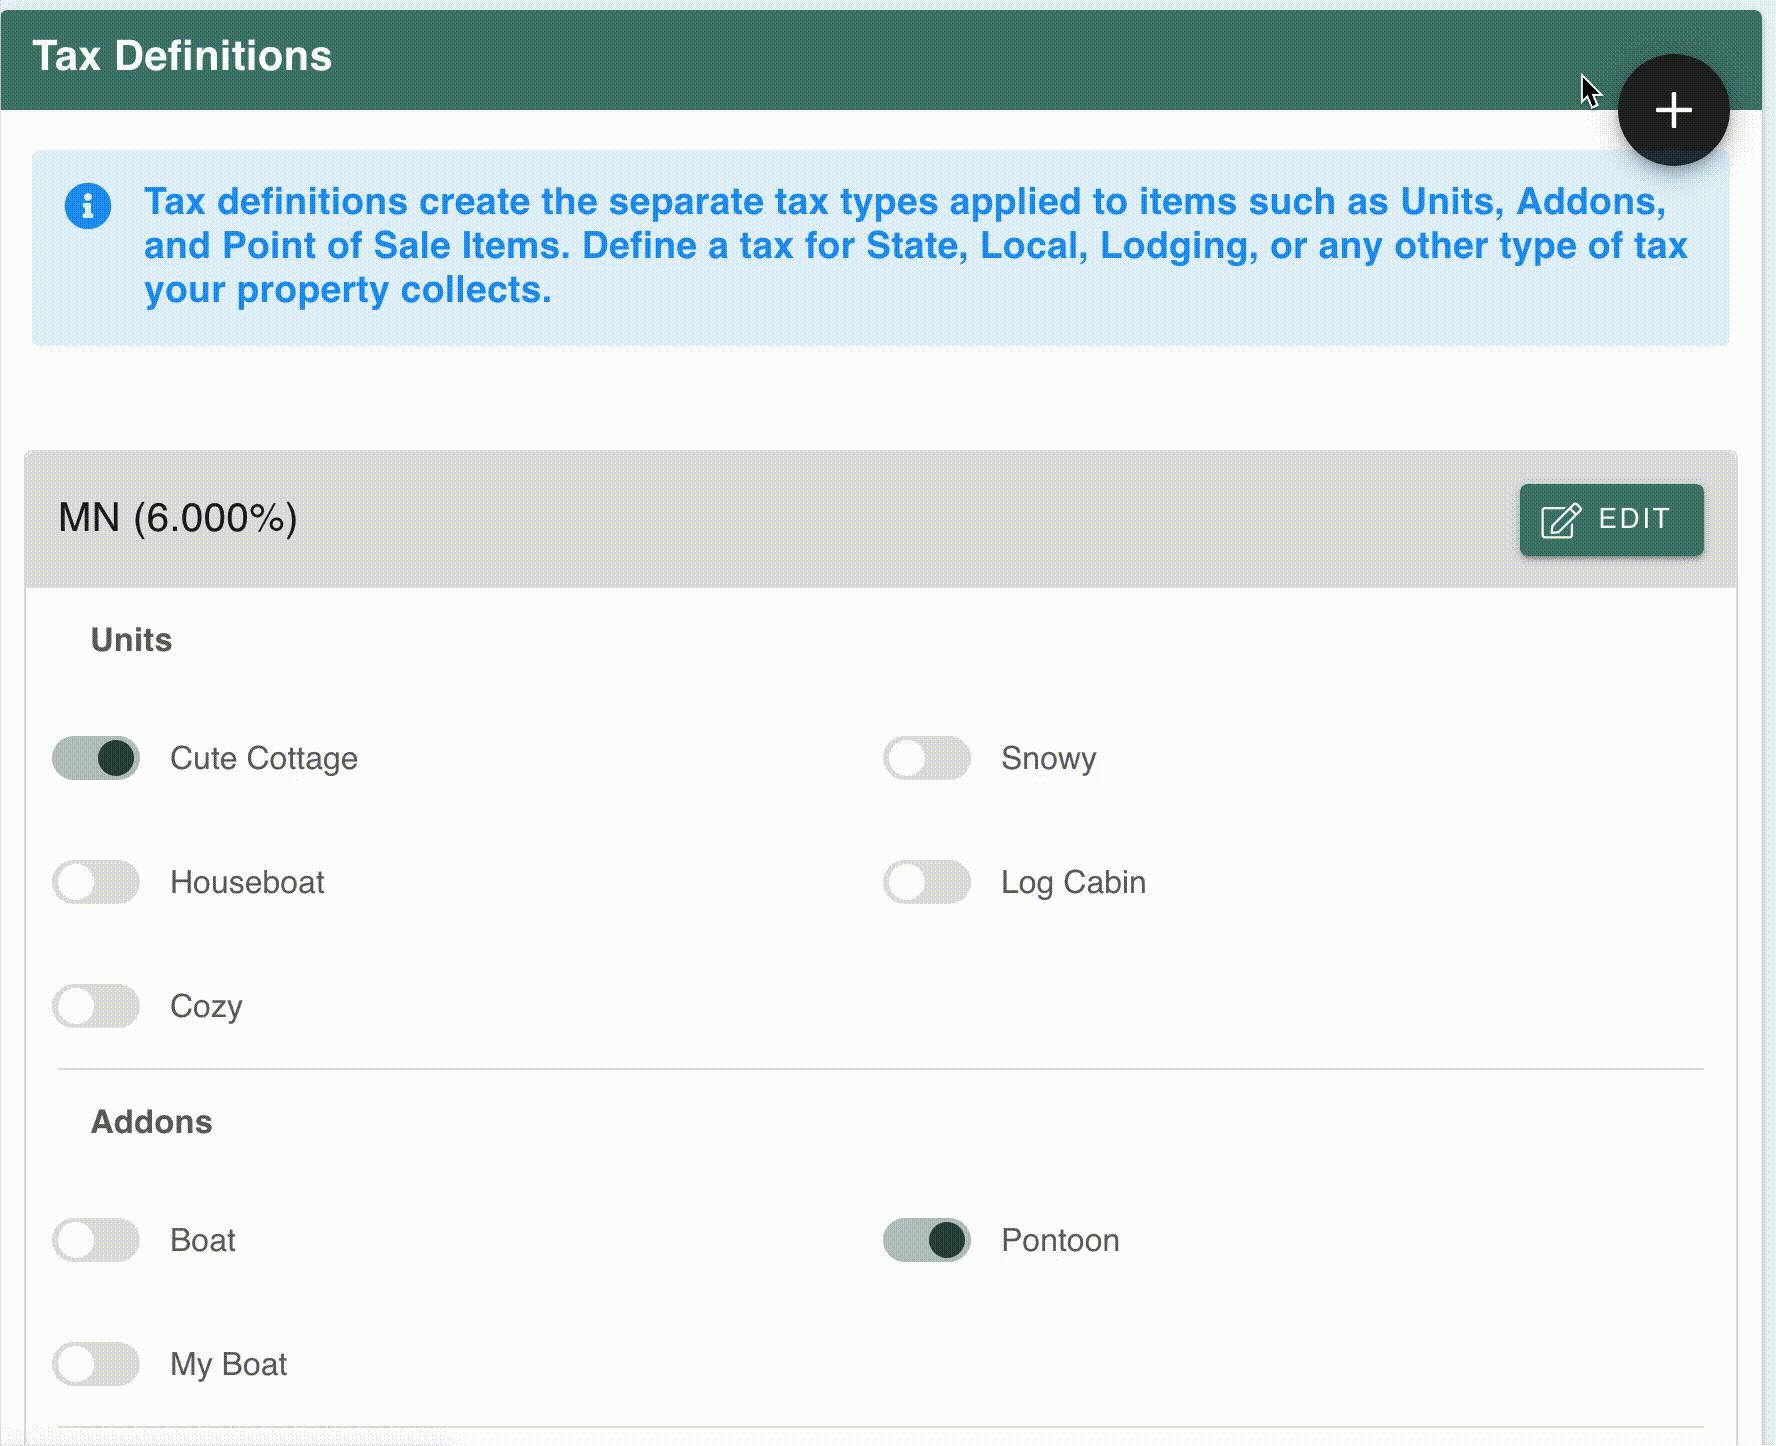
Task: Click the Tax Definitions header title
Action: (x=182, y=56)
